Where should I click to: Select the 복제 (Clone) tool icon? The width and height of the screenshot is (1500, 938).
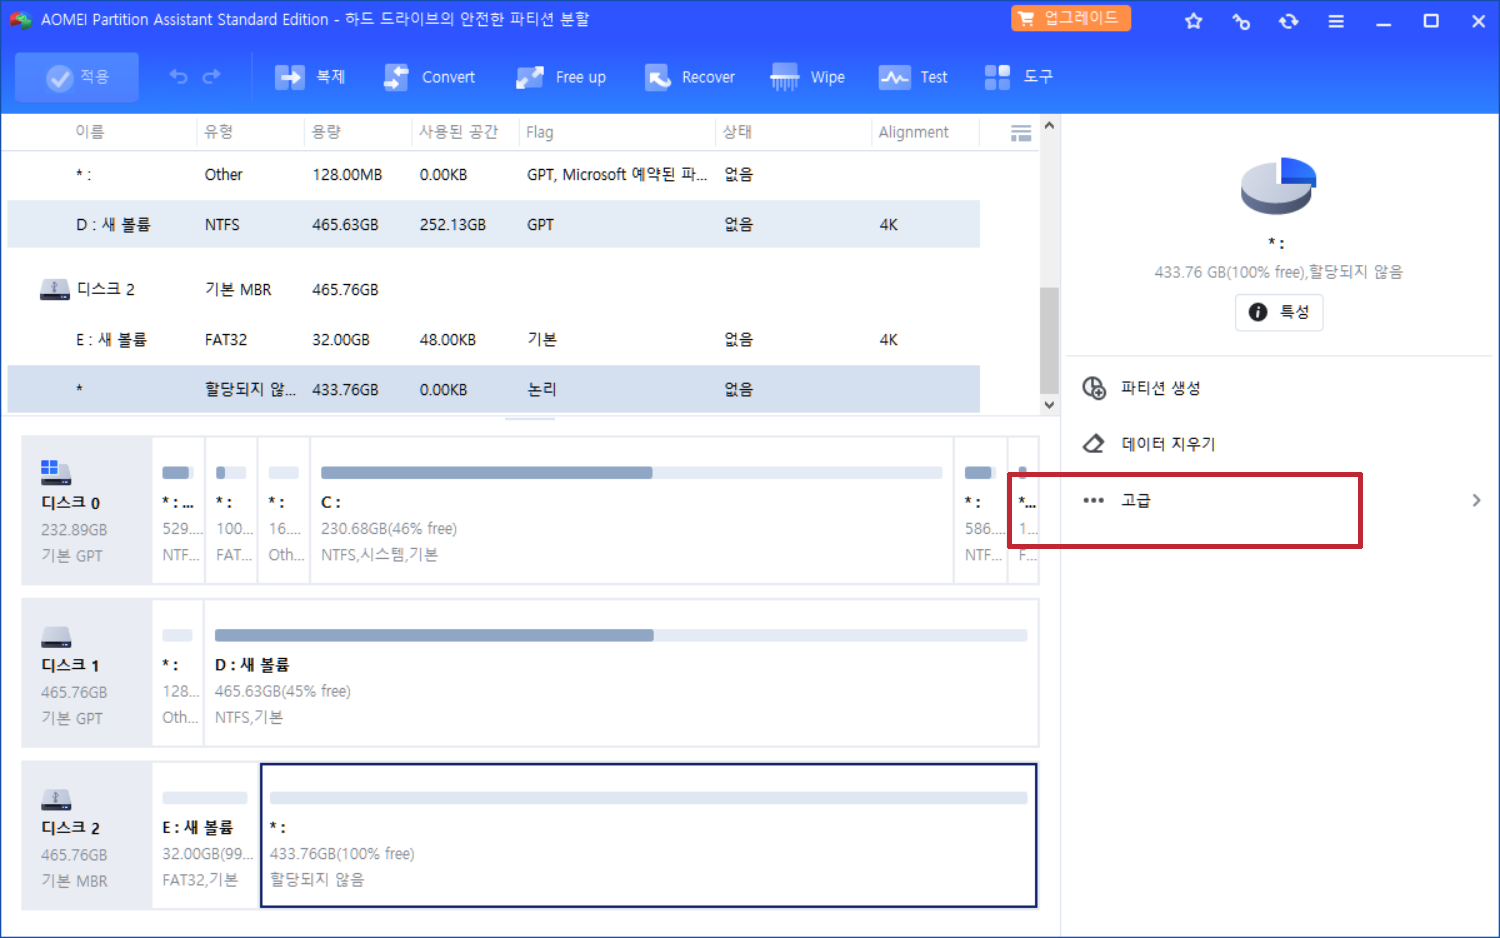click(290, 76)
